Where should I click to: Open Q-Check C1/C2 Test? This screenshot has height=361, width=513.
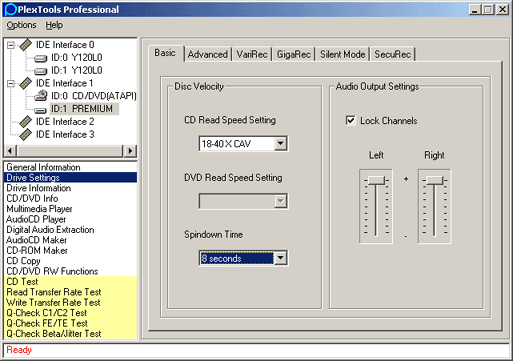[x=70, y=313]
